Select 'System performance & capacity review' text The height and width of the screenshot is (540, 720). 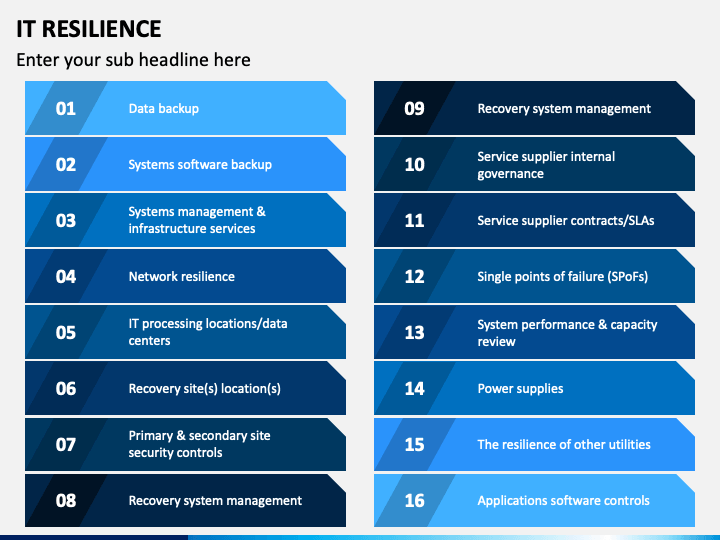point(567,333)
